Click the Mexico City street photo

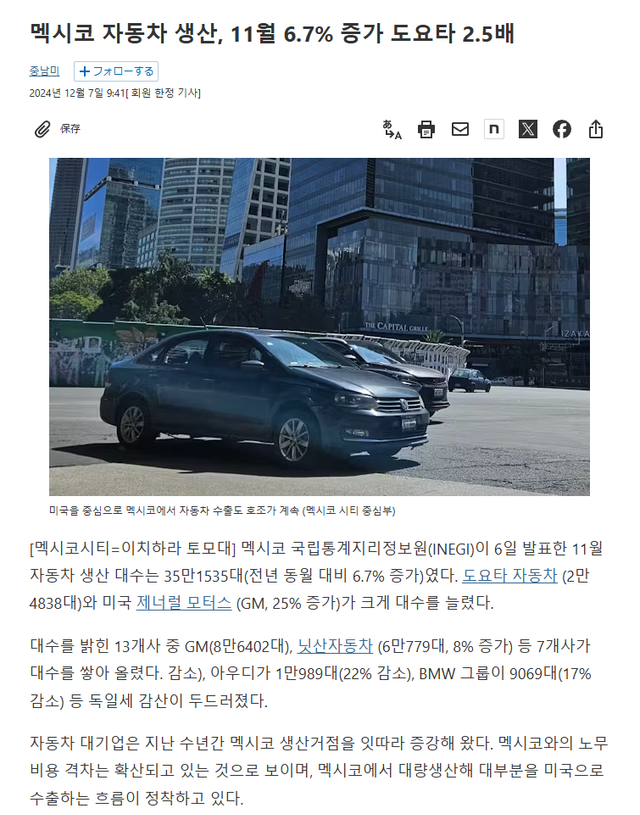[x=319, y=327]
